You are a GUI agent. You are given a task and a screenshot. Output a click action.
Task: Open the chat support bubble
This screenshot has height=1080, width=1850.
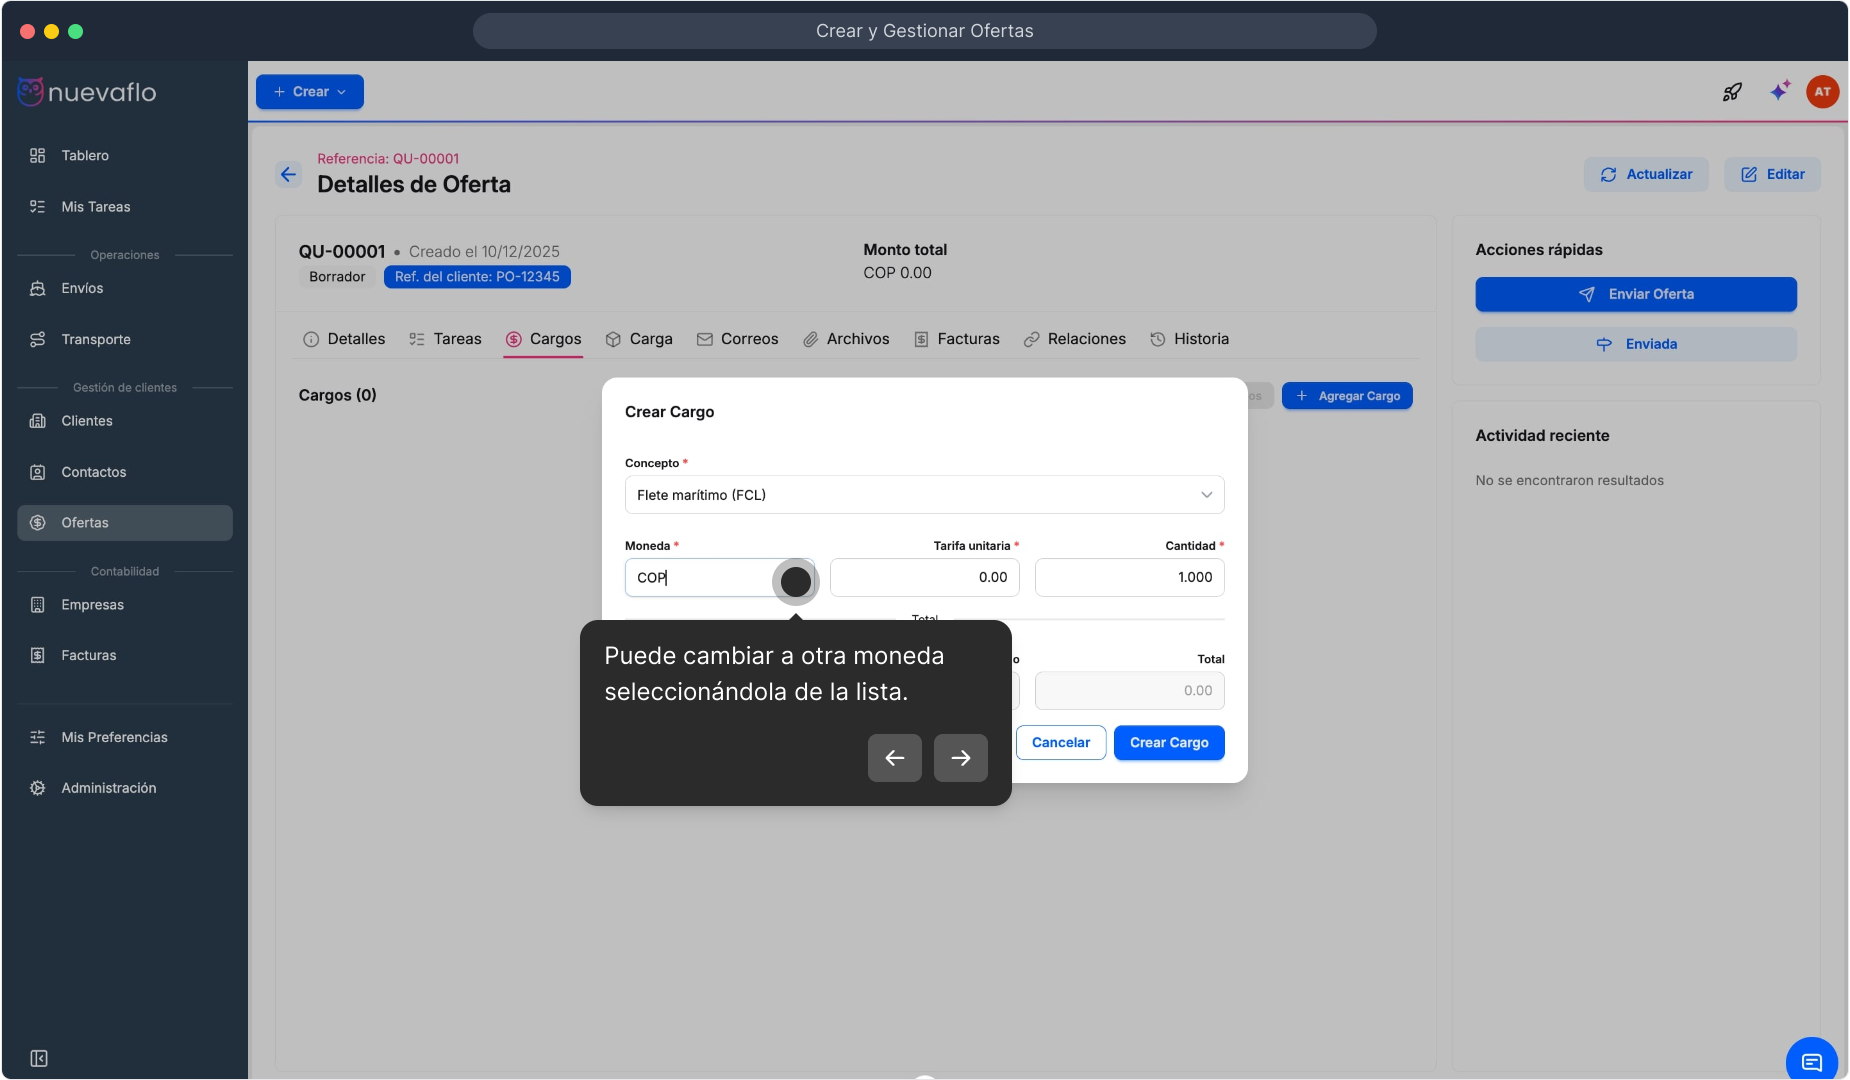click(1811, 1061)
